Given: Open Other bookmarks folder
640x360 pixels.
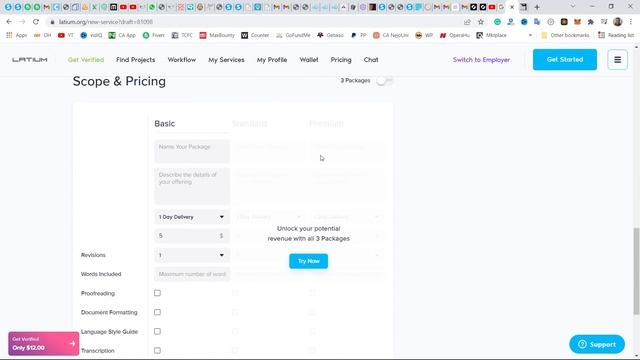Looking at the screenshot, I should pos(565,36).
